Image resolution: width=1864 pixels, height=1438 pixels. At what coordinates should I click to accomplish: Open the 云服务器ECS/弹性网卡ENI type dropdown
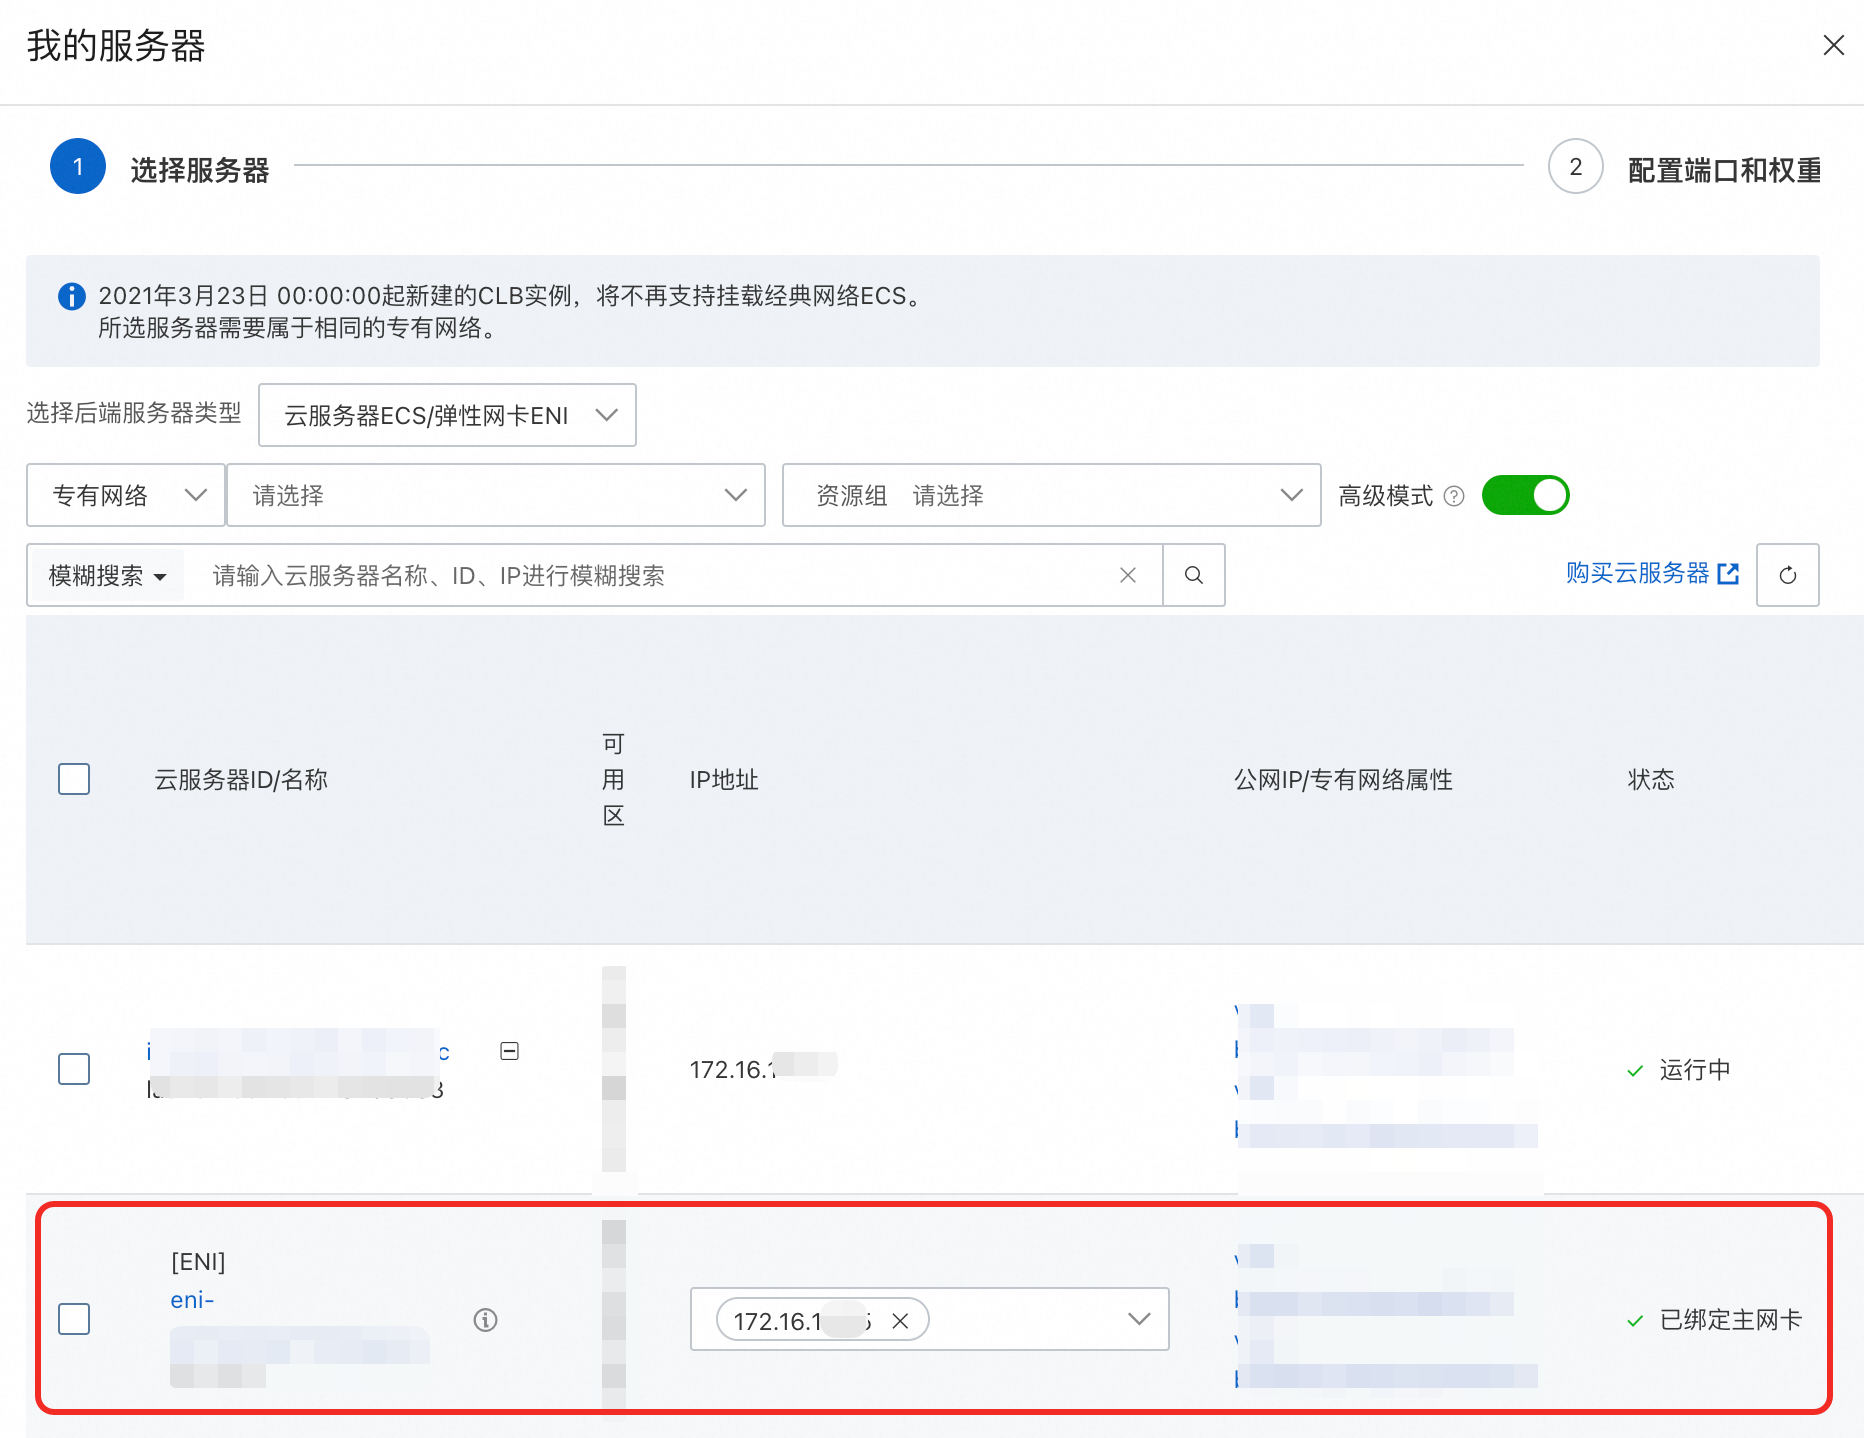click(x=447, y=415)
